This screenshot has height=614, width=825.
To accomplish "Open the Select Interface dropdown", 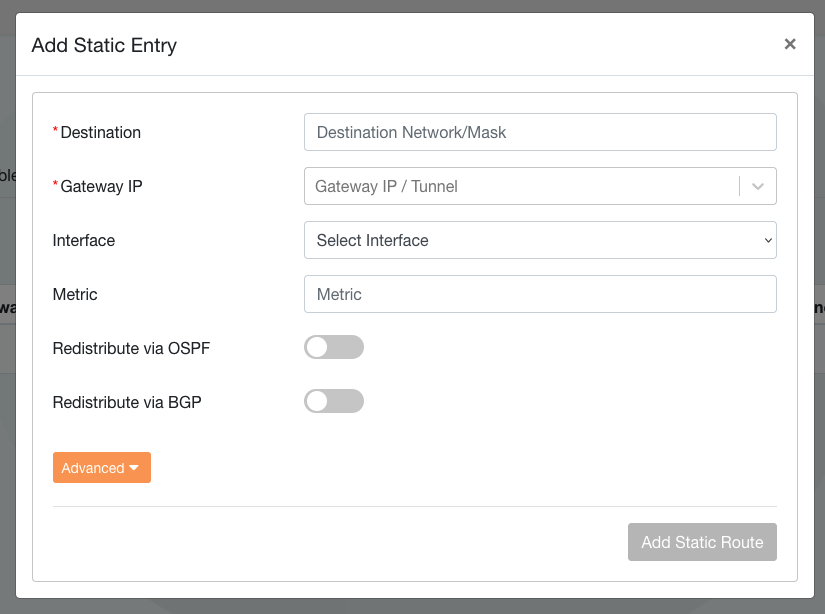I will point(540,240).
